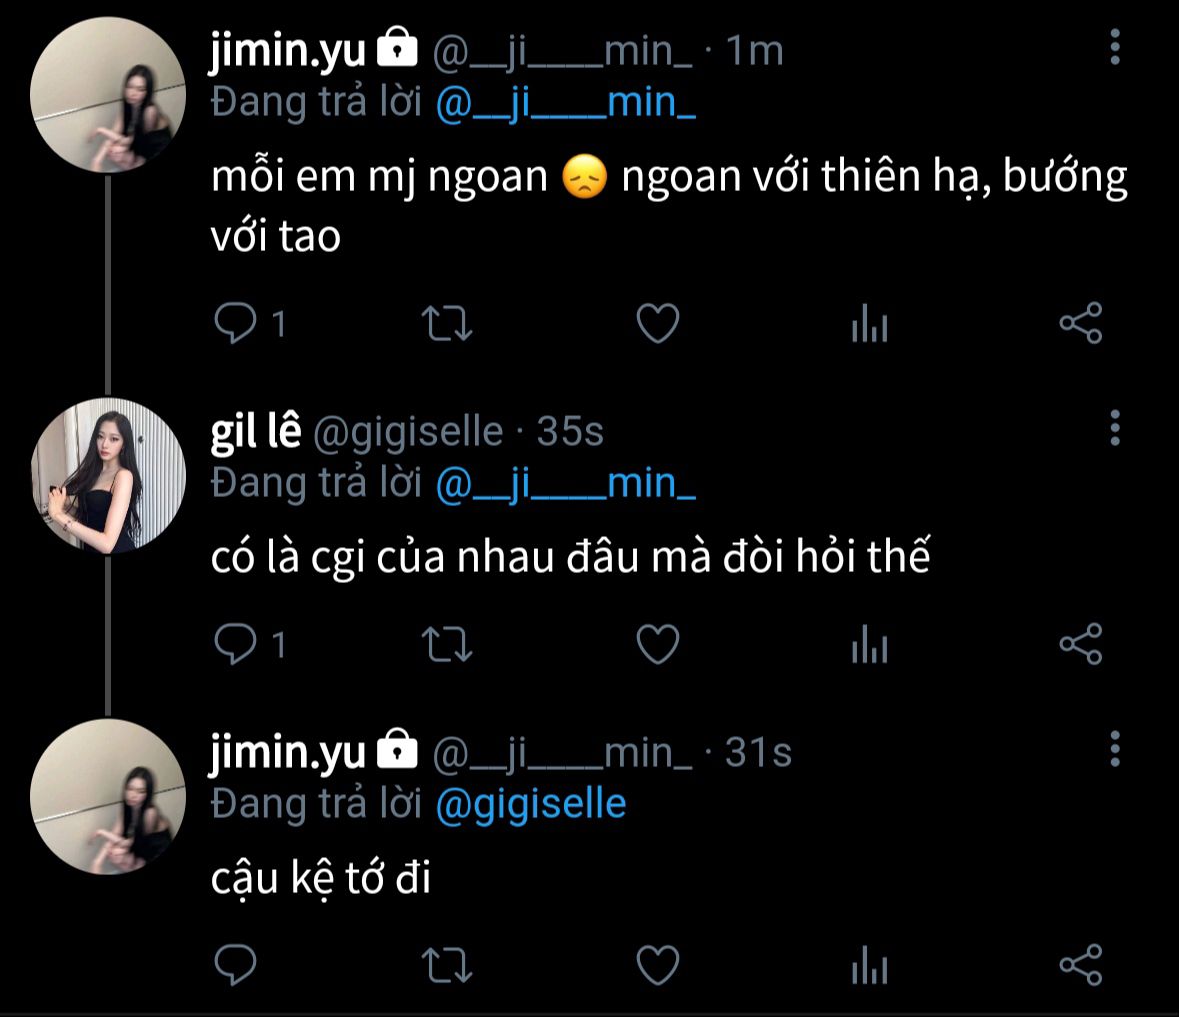1179x1017 pixels.
Task: Like gil lê's tweet
Action: tap(658, 644)
